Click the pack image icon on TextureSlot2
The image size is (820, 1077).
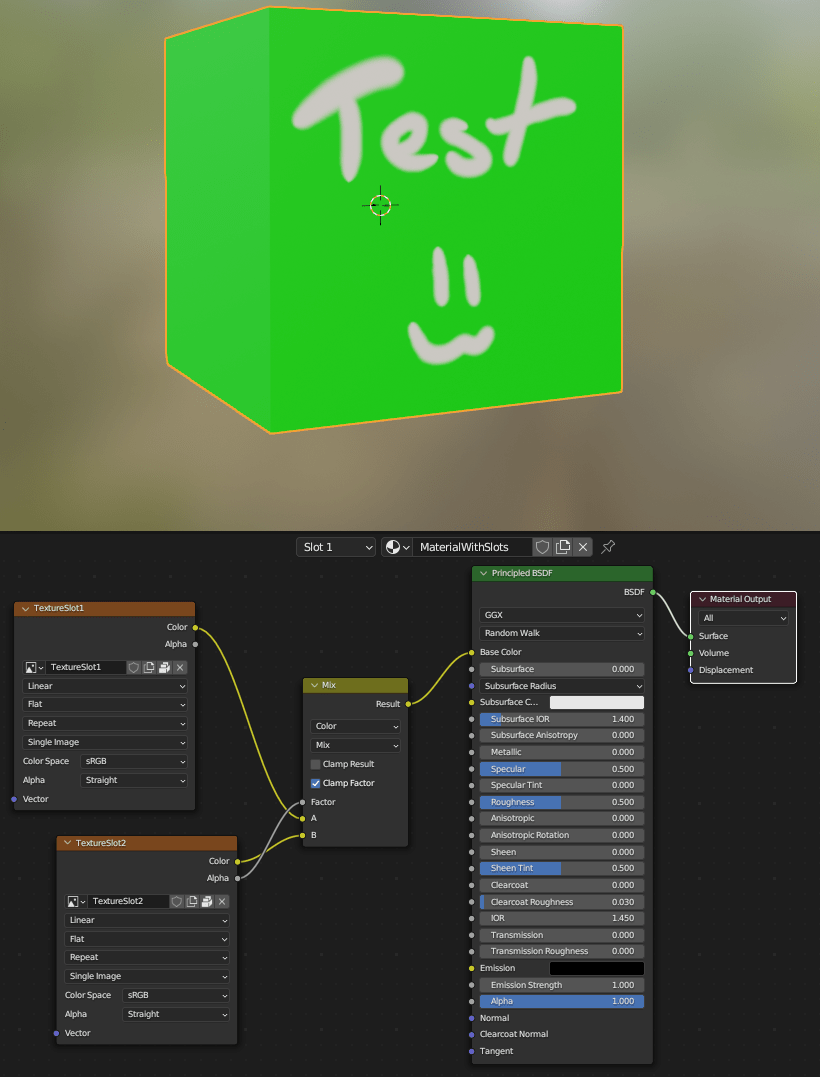pos(205,901)
